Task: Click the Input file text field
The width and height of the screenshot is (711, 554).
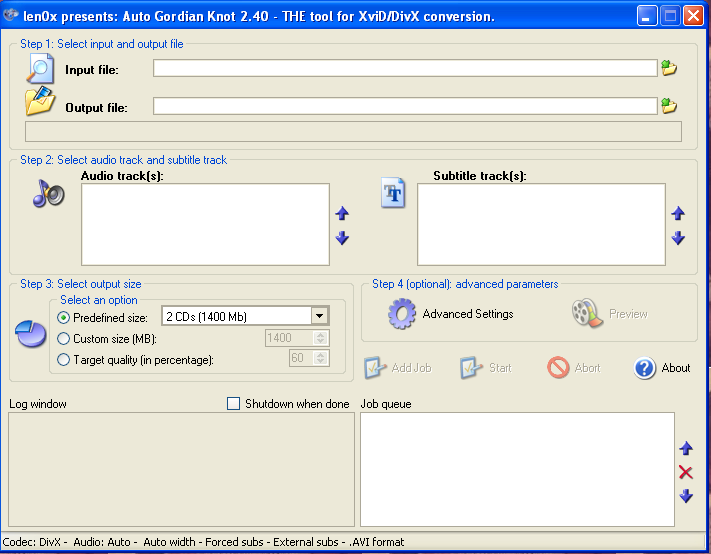Action: point(405,68)
